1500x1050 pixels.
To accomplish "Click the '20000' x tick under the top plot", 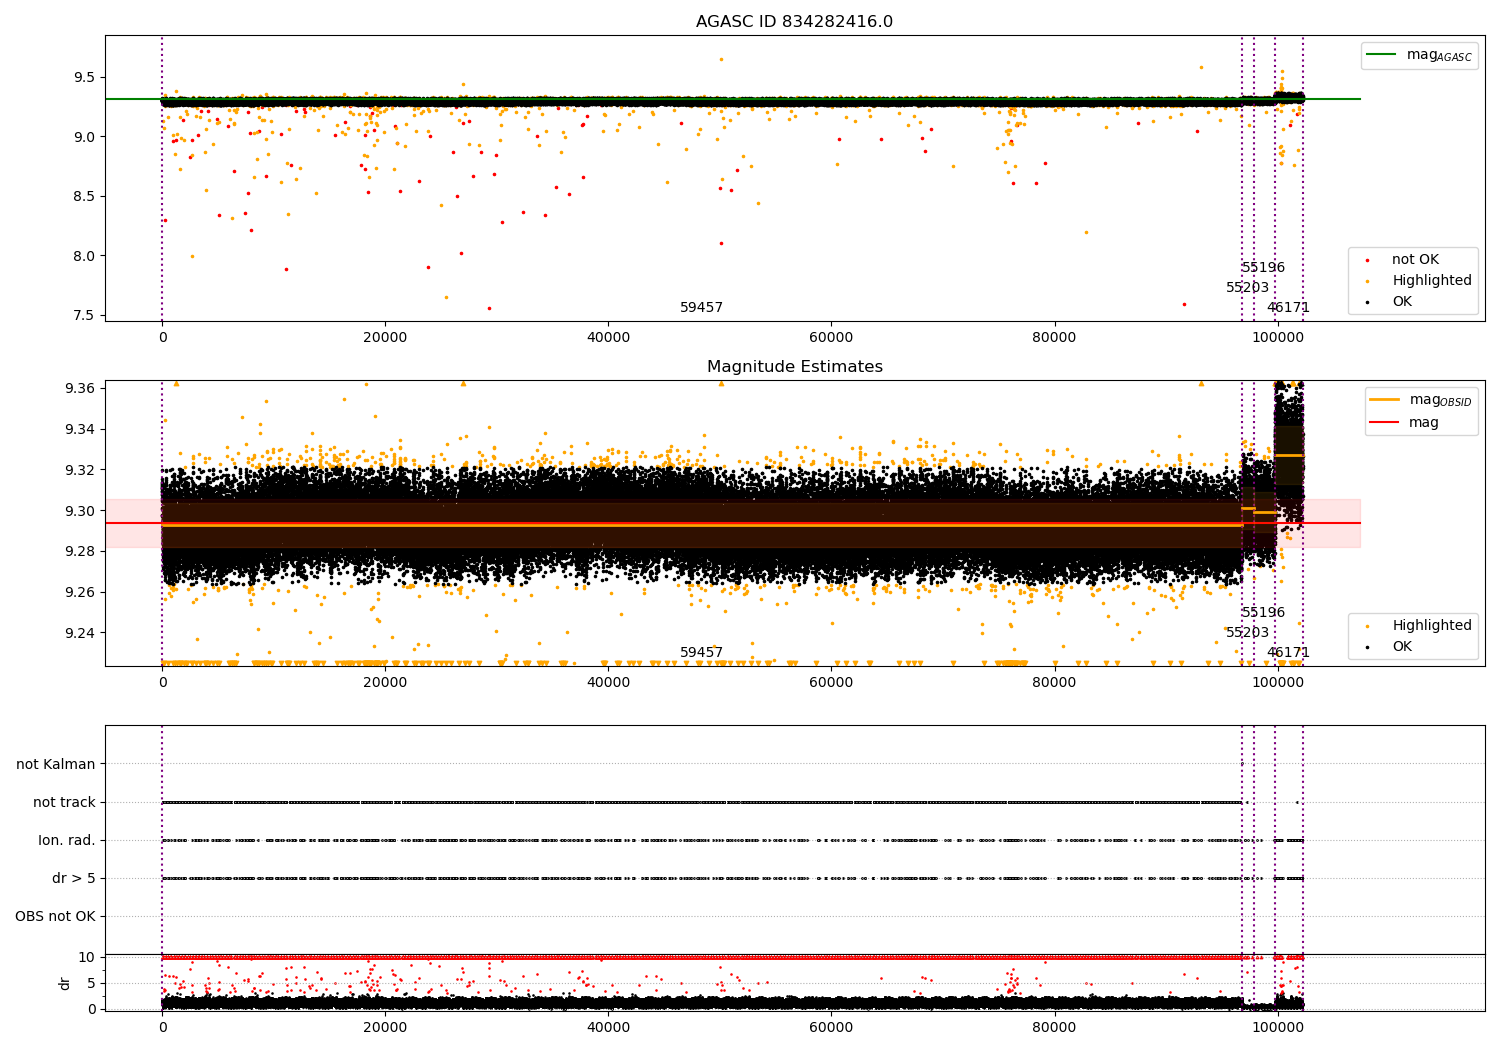I will [385, 337].
